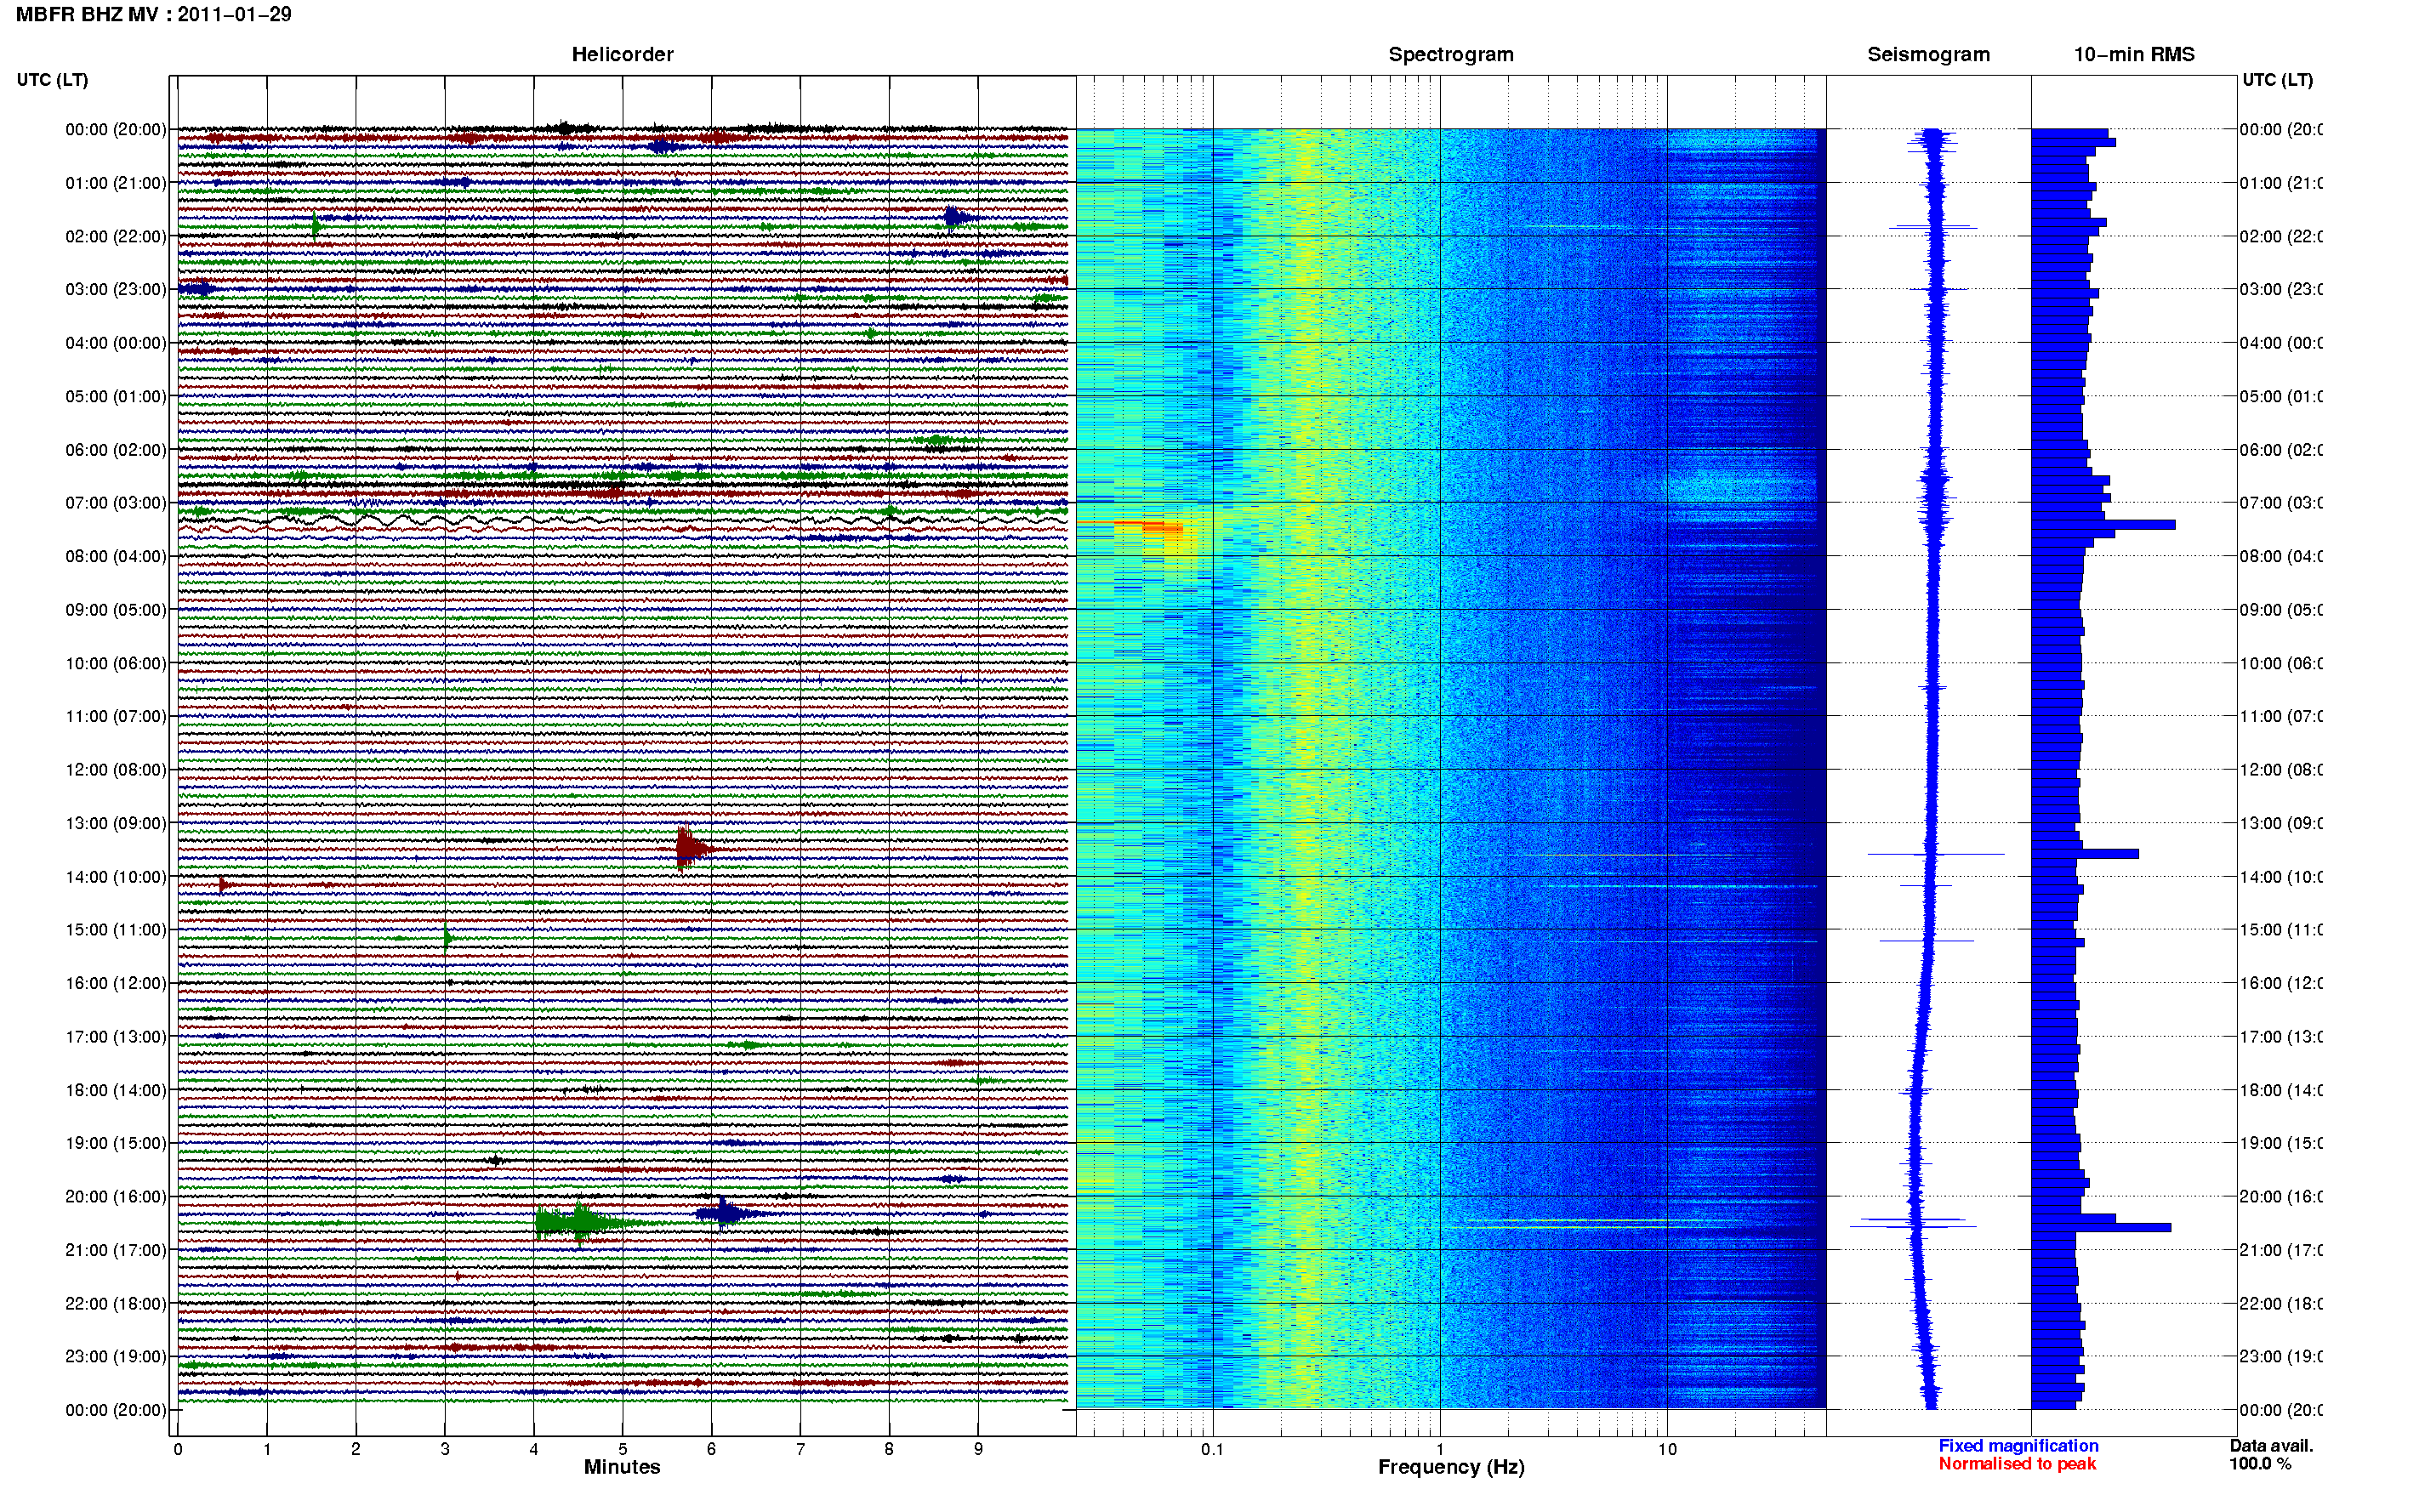Click the 23:00 (19:00) Helicorder time label

116,1357
